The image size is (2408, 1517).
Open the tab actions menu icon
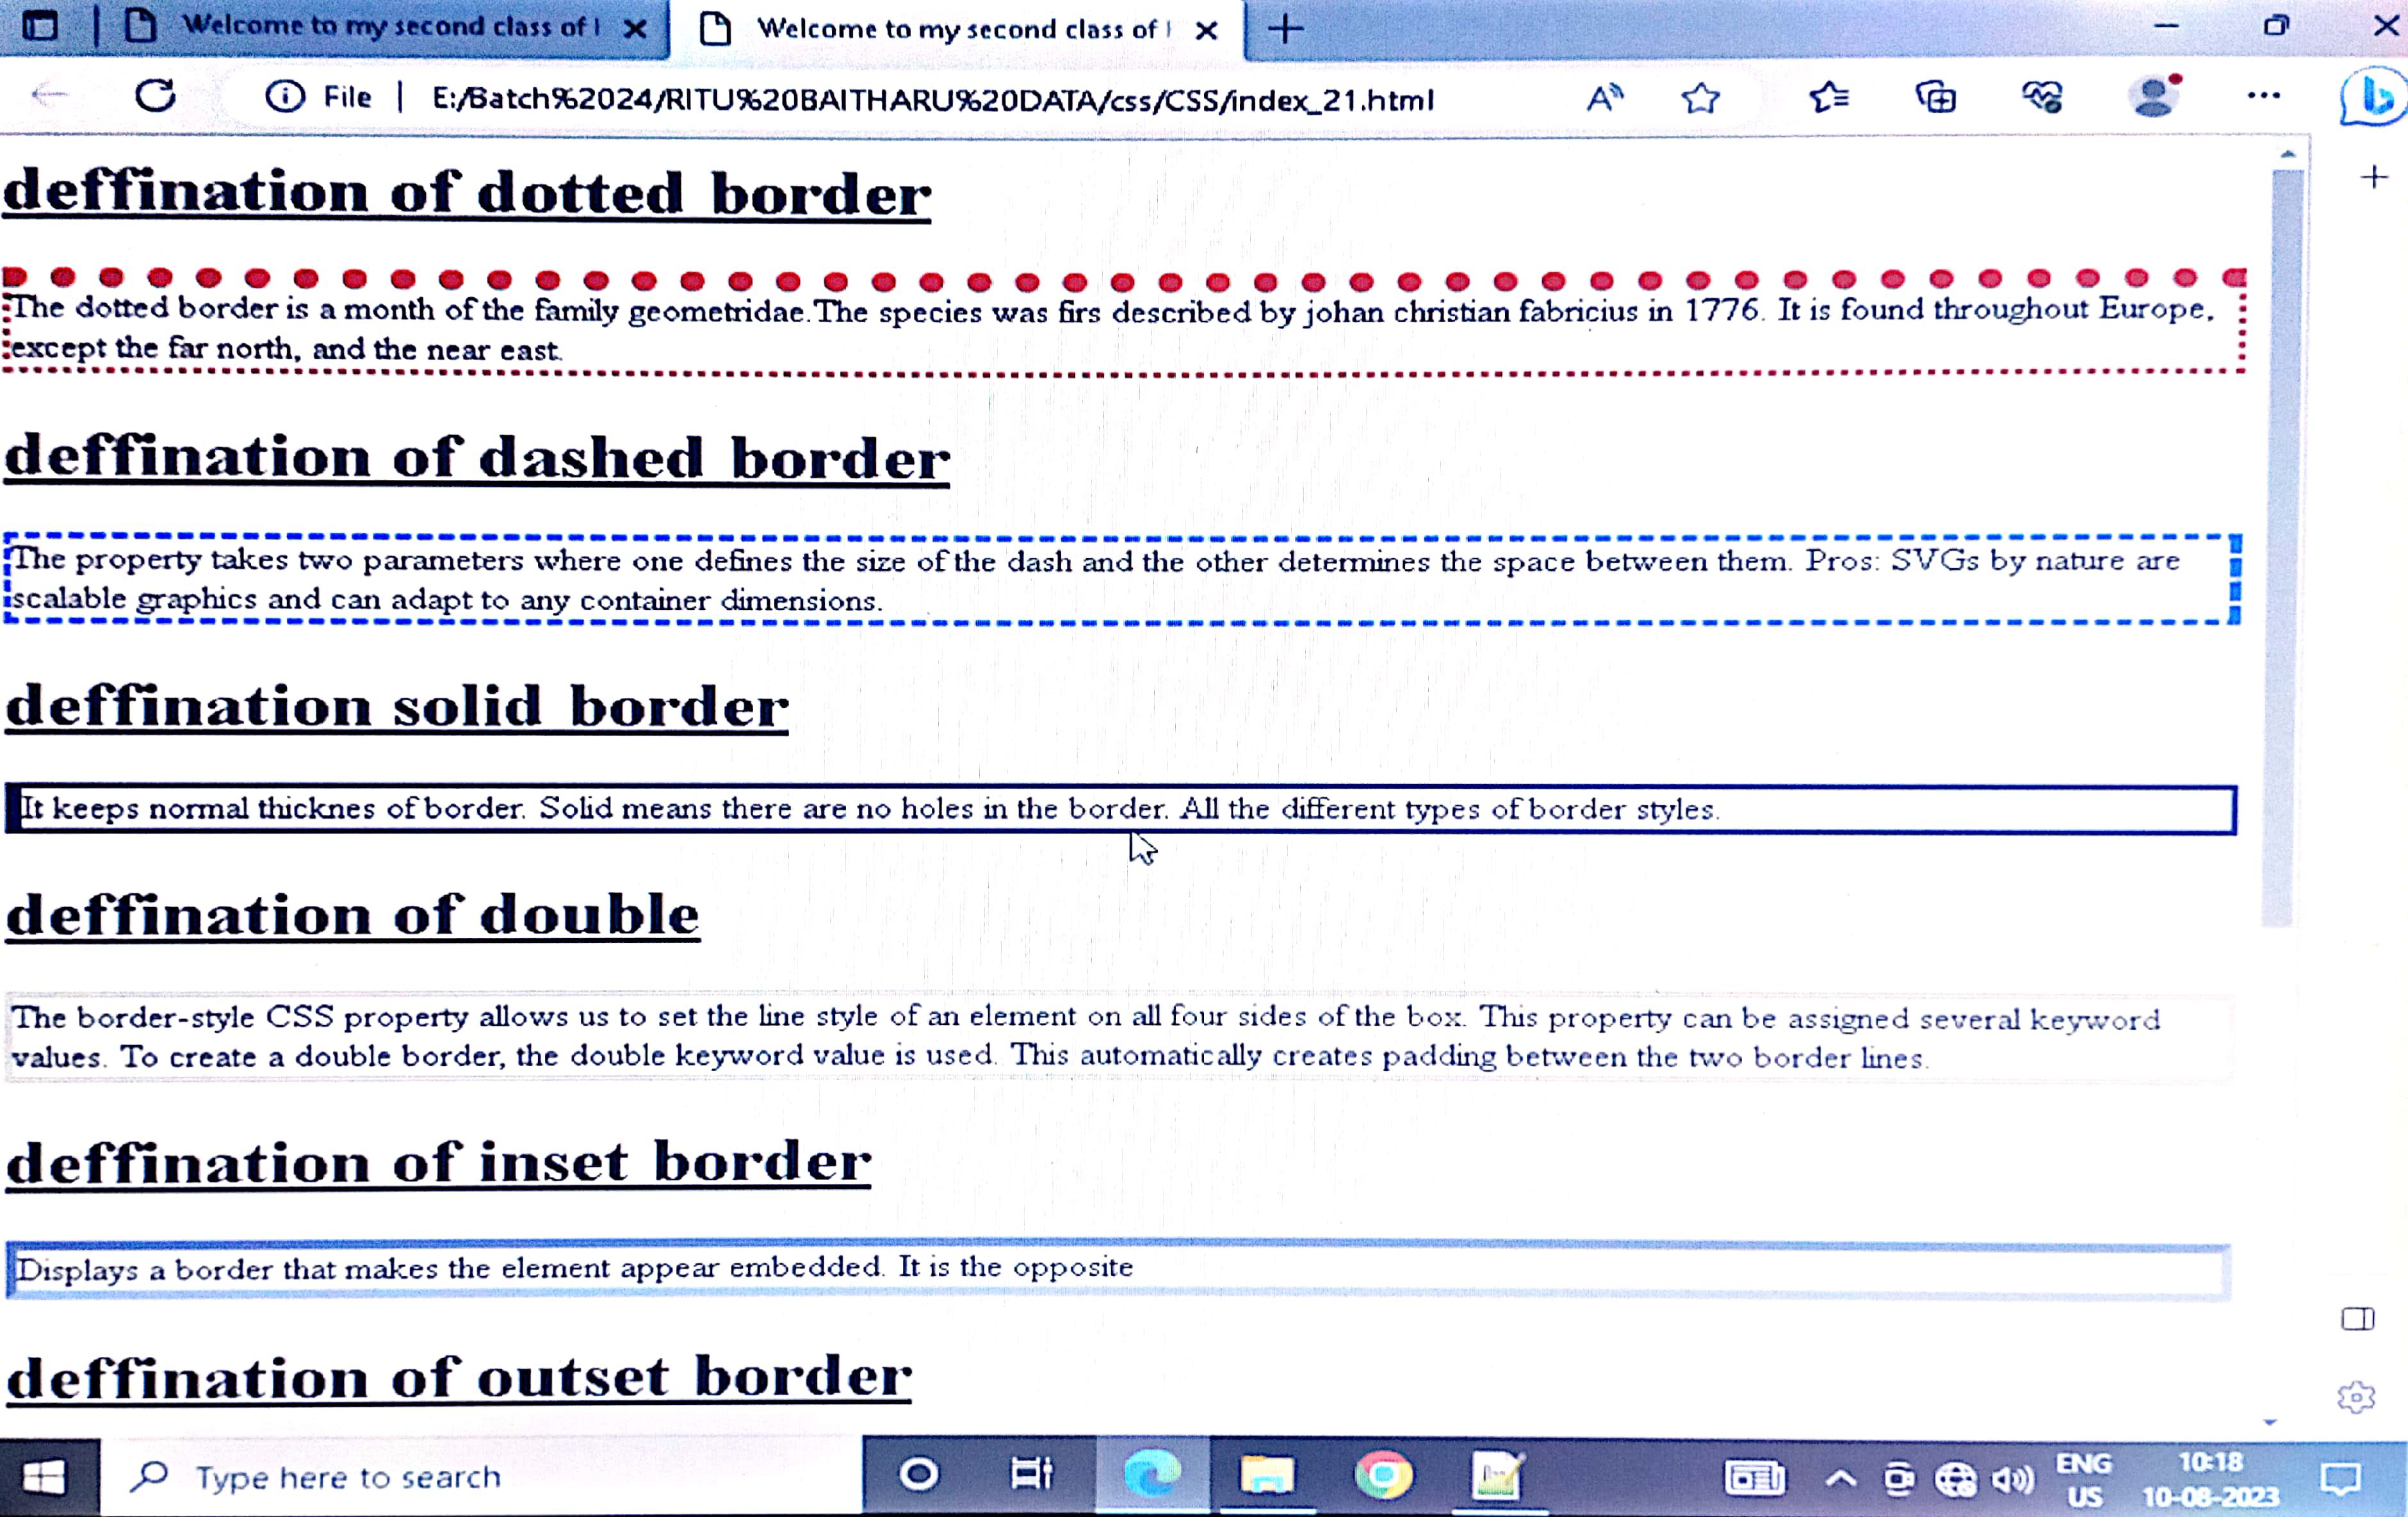[40, 26]
